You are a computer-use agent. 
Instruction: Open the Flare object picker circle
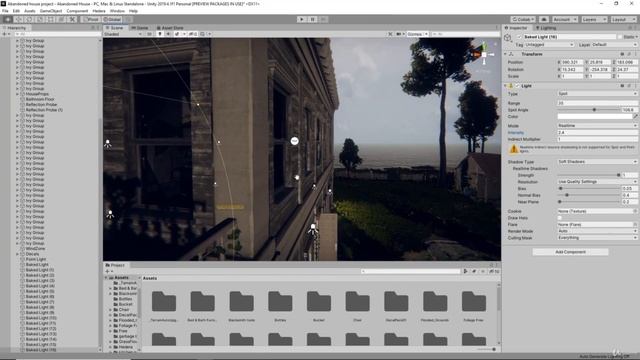635,224
